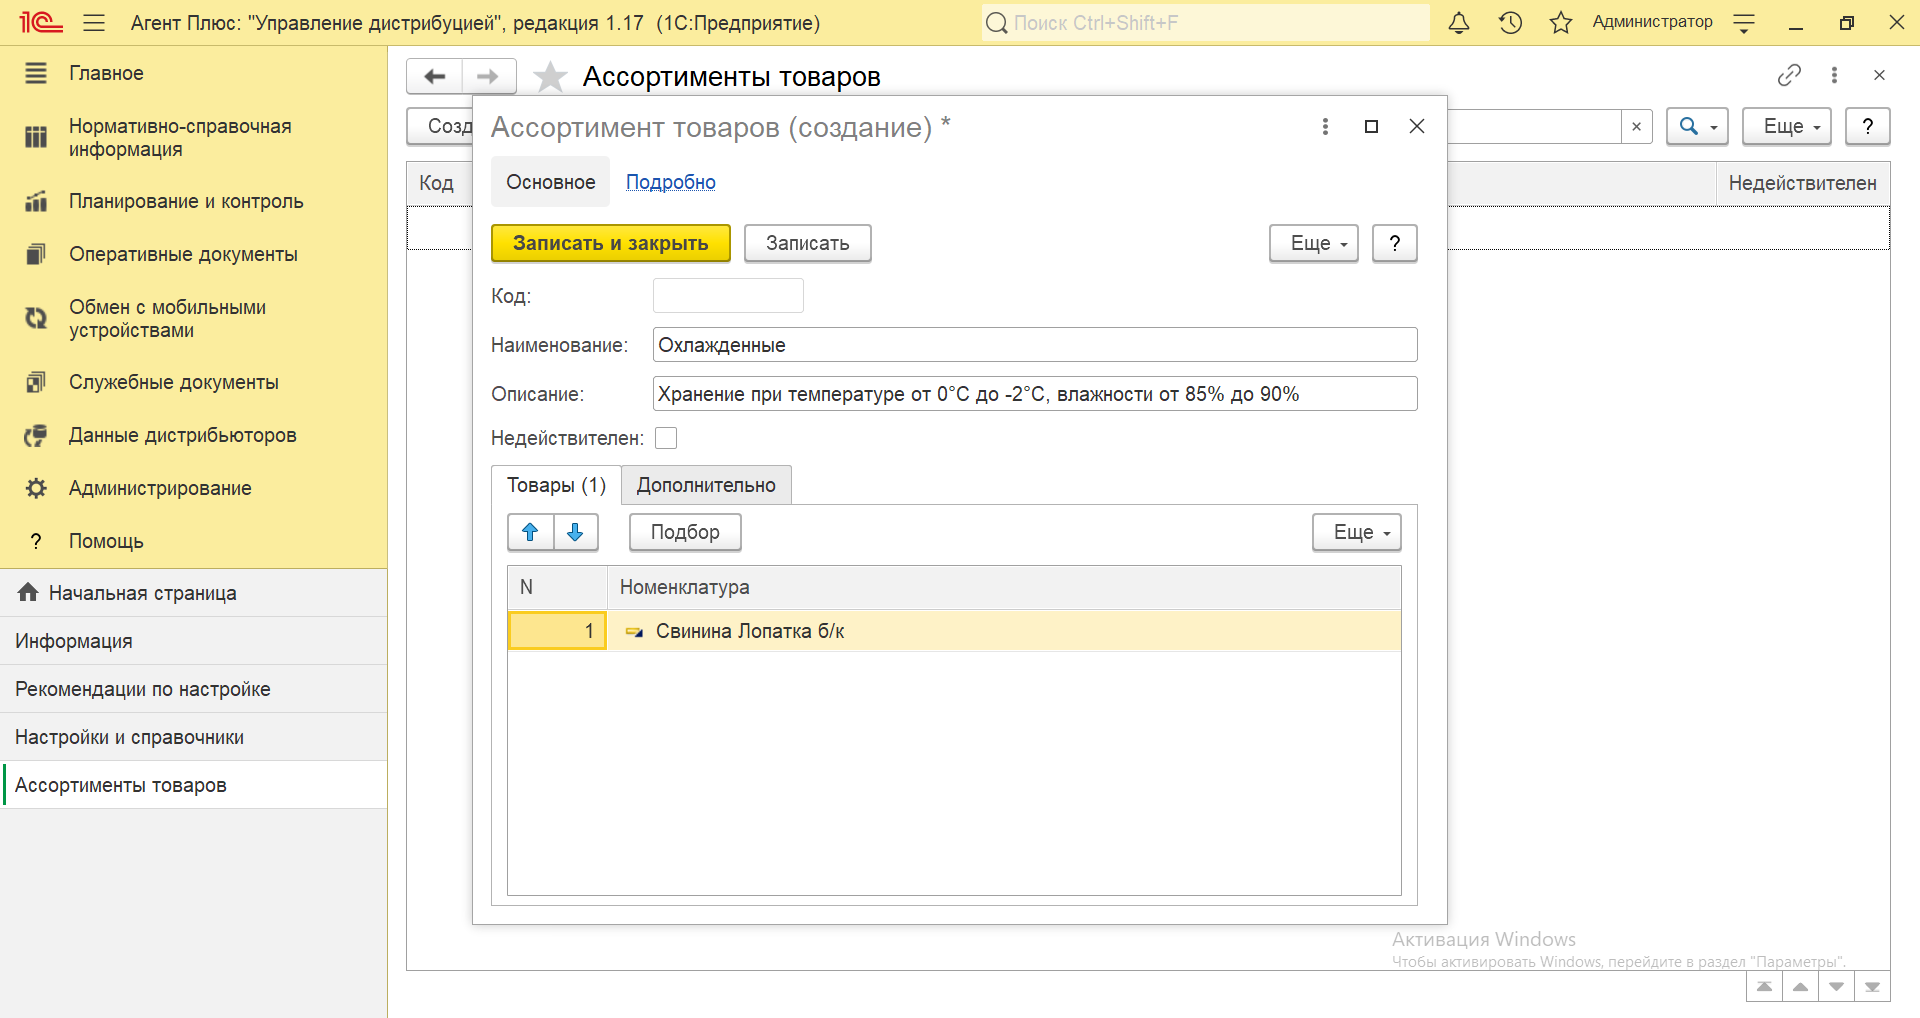Copy link using chain icon
The height and width of the screenshot is (1018, 1920).
[1788, 75]
